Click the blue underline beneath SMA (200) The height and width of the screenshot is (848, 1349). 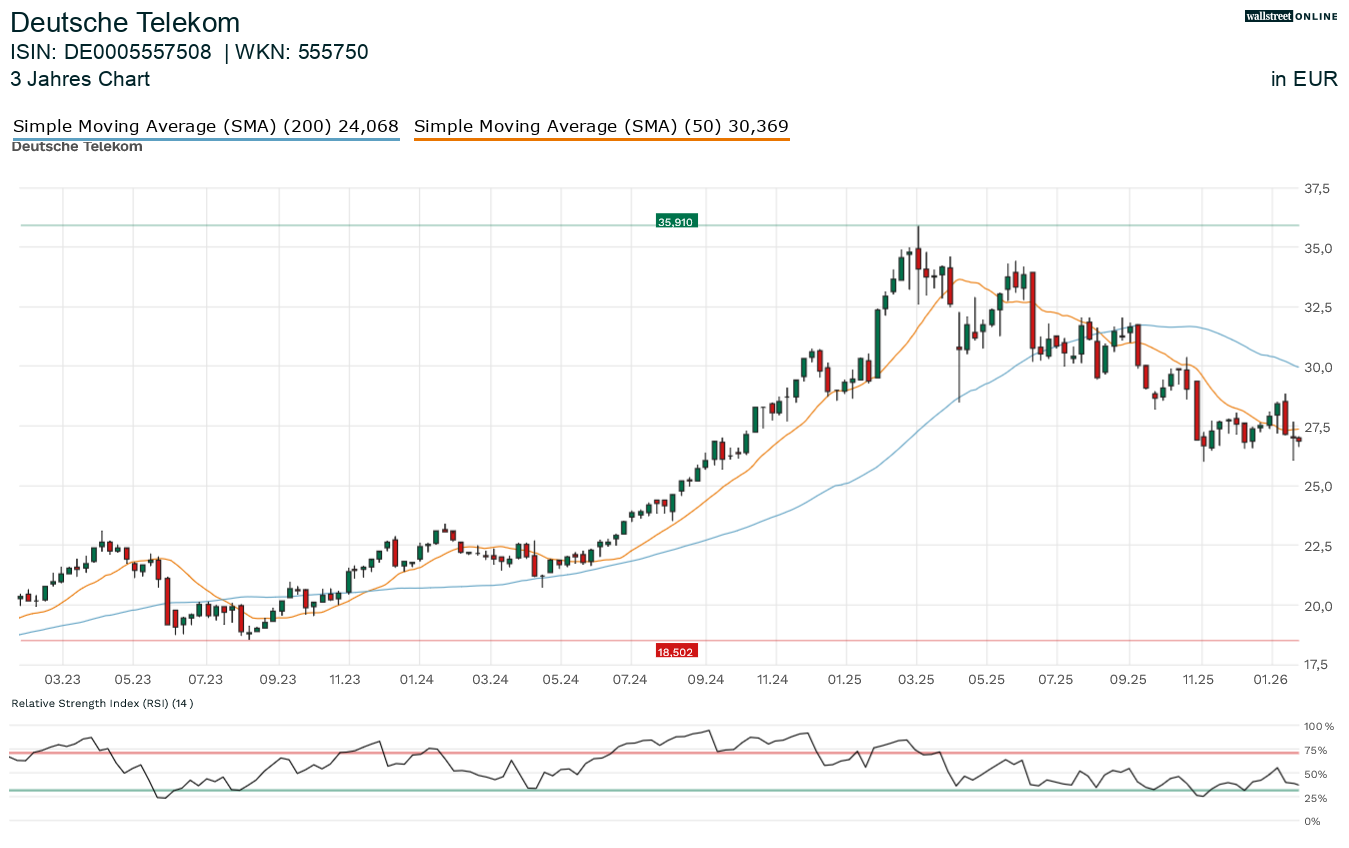[205, 139]
